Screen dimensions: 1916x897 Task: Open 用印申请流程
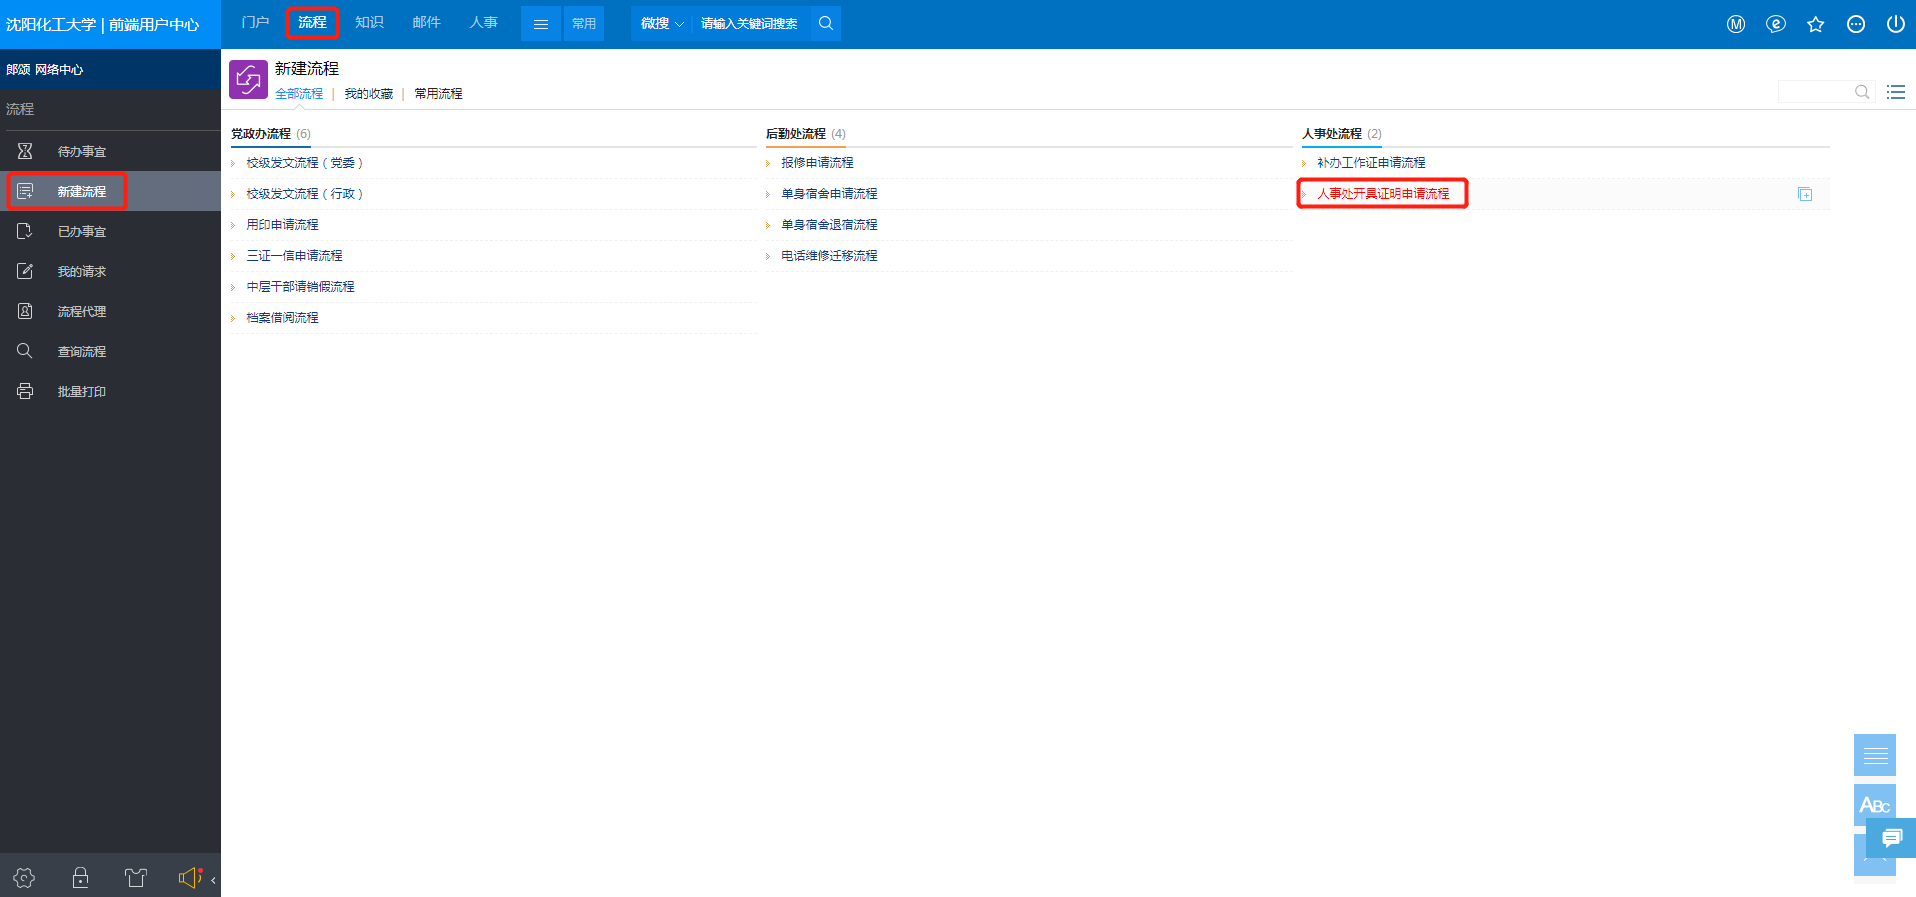(x=282, y=225)
